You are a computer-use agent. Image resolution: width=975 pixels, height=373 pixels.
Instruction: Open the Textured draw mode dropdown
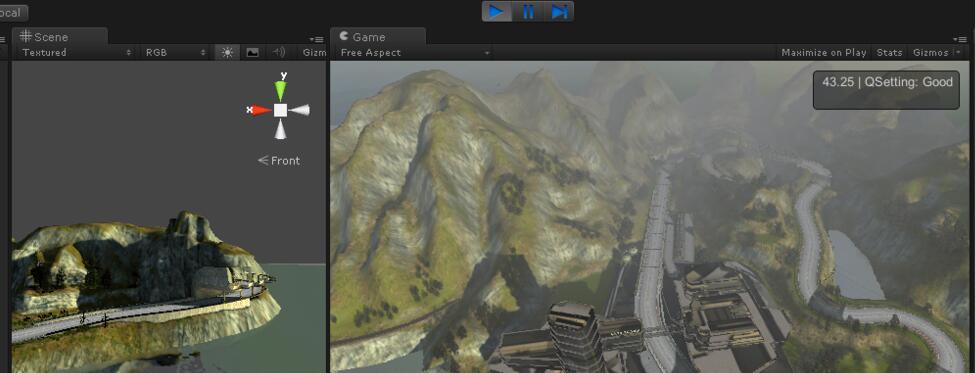[x=76, y=53]
